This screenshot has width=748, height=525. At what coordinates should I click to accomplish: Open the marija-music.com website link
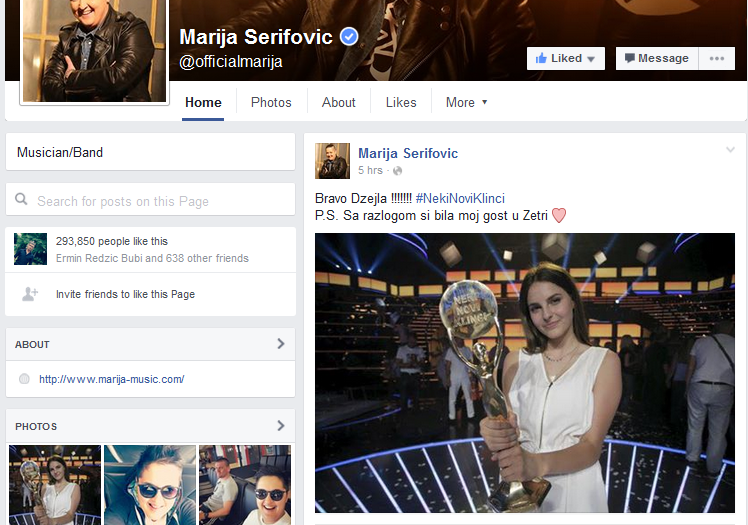point(111,379)
